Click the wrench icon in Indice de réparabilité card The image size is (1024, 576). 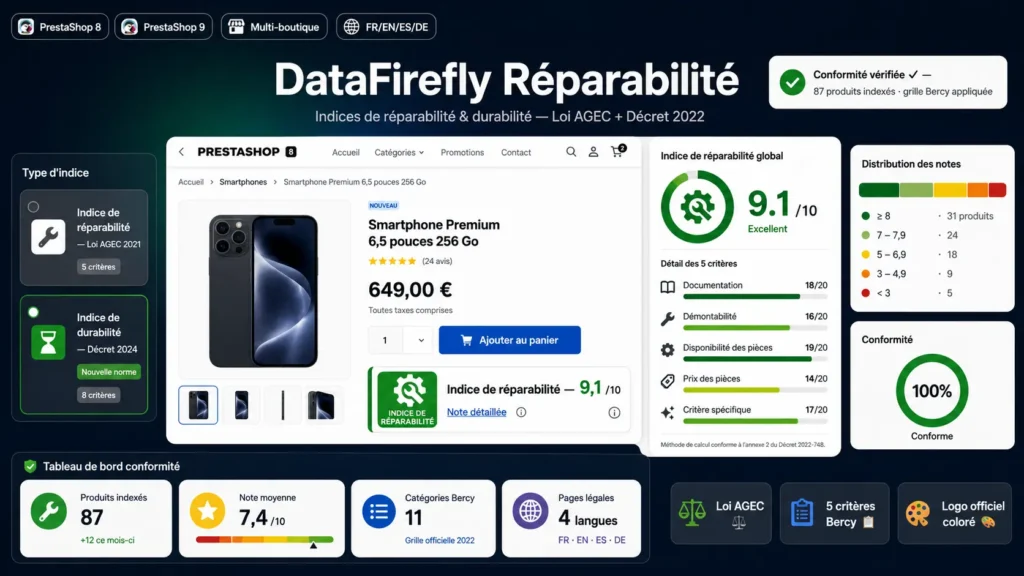coord(48,236)
